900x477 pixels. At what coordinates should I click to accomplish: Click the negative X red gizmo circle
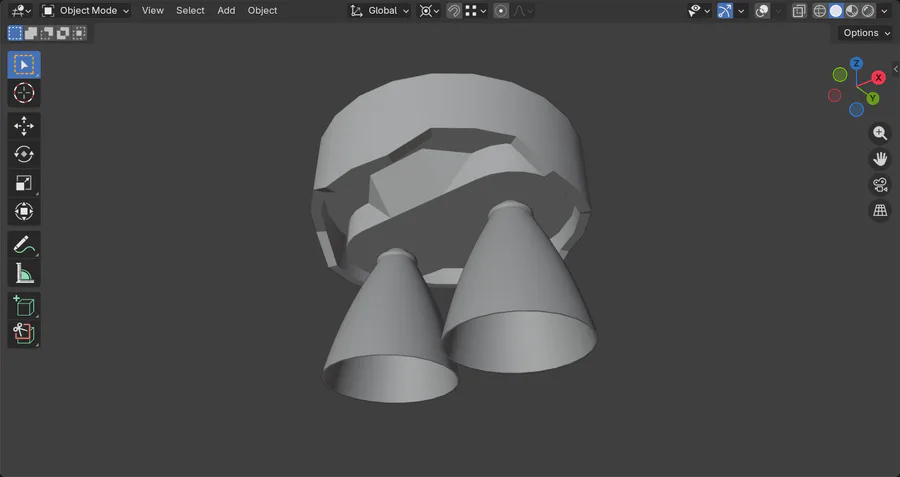835,95
